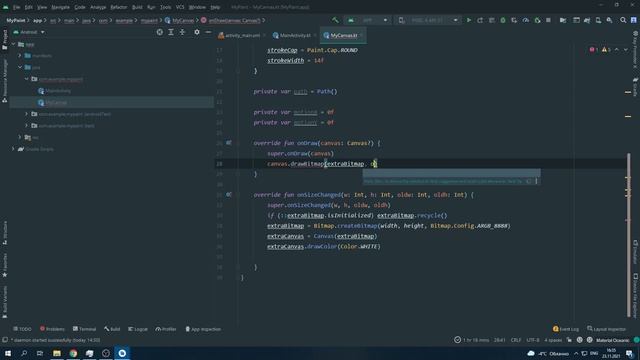Screen dimensions: 640x360
Task: Open the Profiler tool window
Action: click(166, 329)
